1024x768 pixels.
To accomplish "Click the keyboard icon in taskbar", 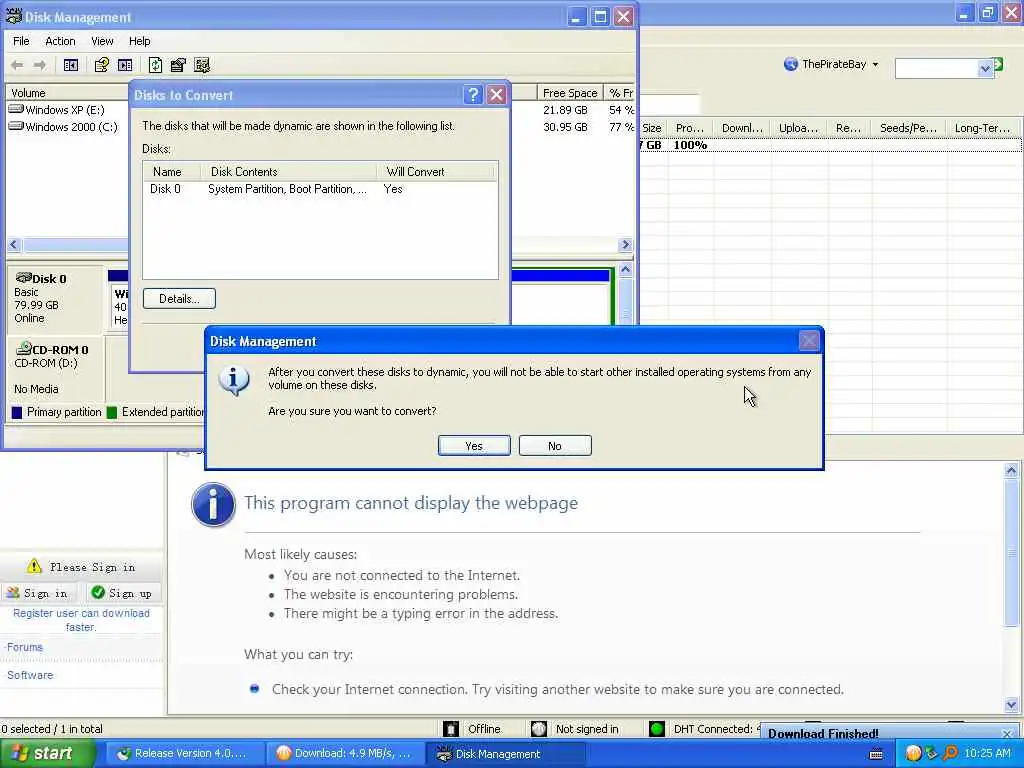I will [876, 754].
